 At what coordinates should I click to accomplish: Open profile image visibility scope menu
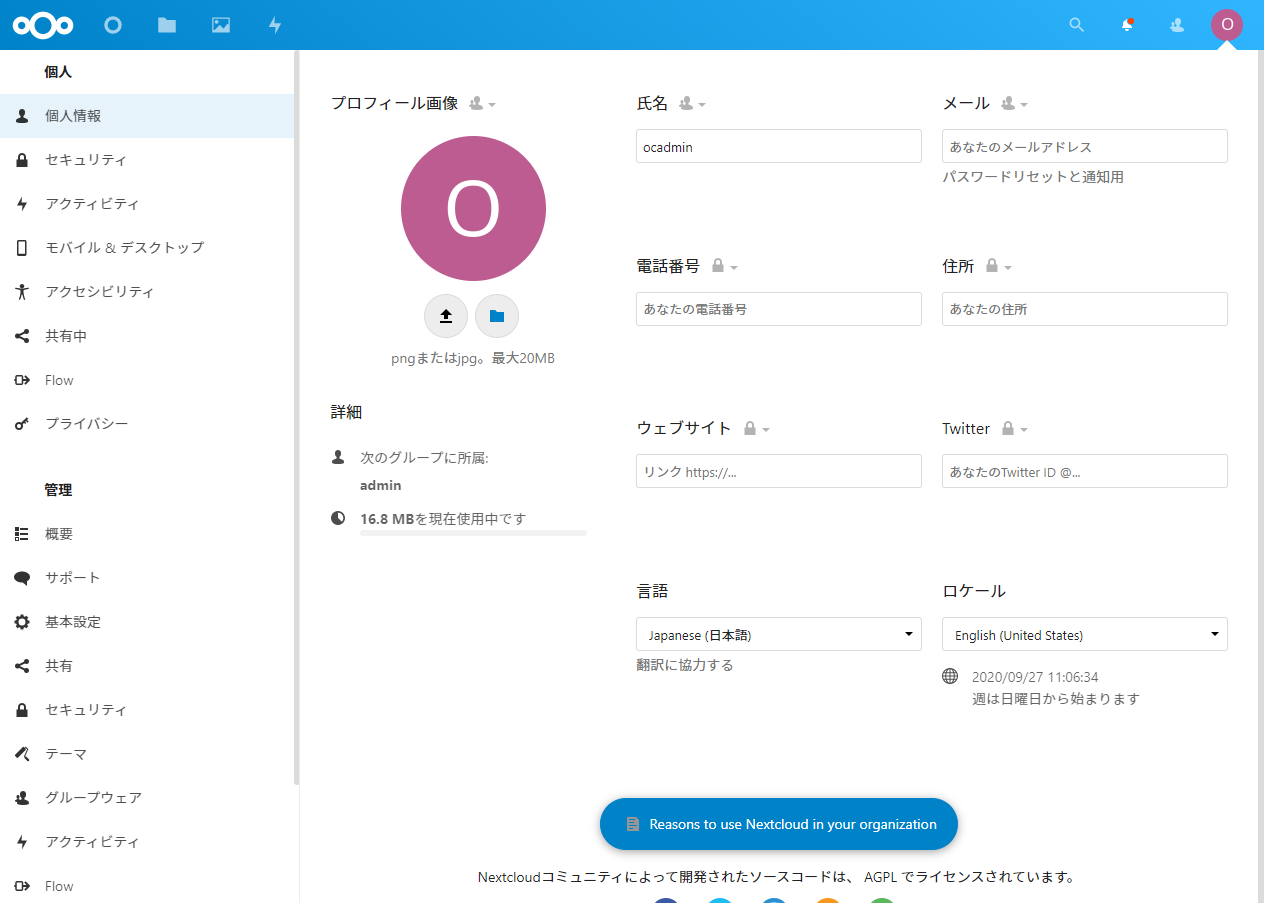(483, 103)
